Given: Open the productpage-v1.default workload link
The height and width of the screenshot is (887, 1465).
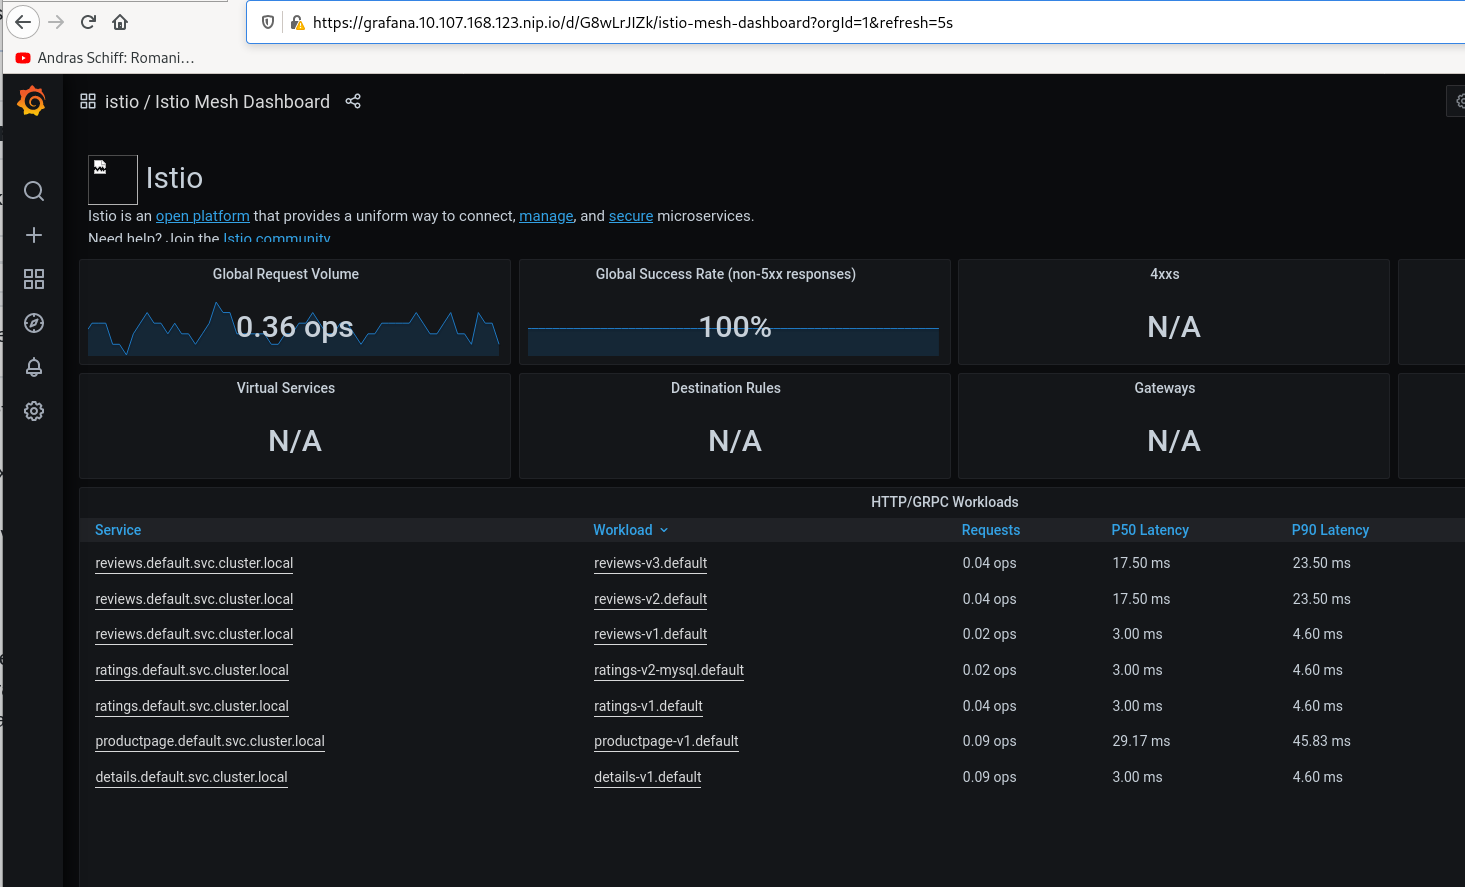Looking at the screenshot, I should (x=666, y=741).
